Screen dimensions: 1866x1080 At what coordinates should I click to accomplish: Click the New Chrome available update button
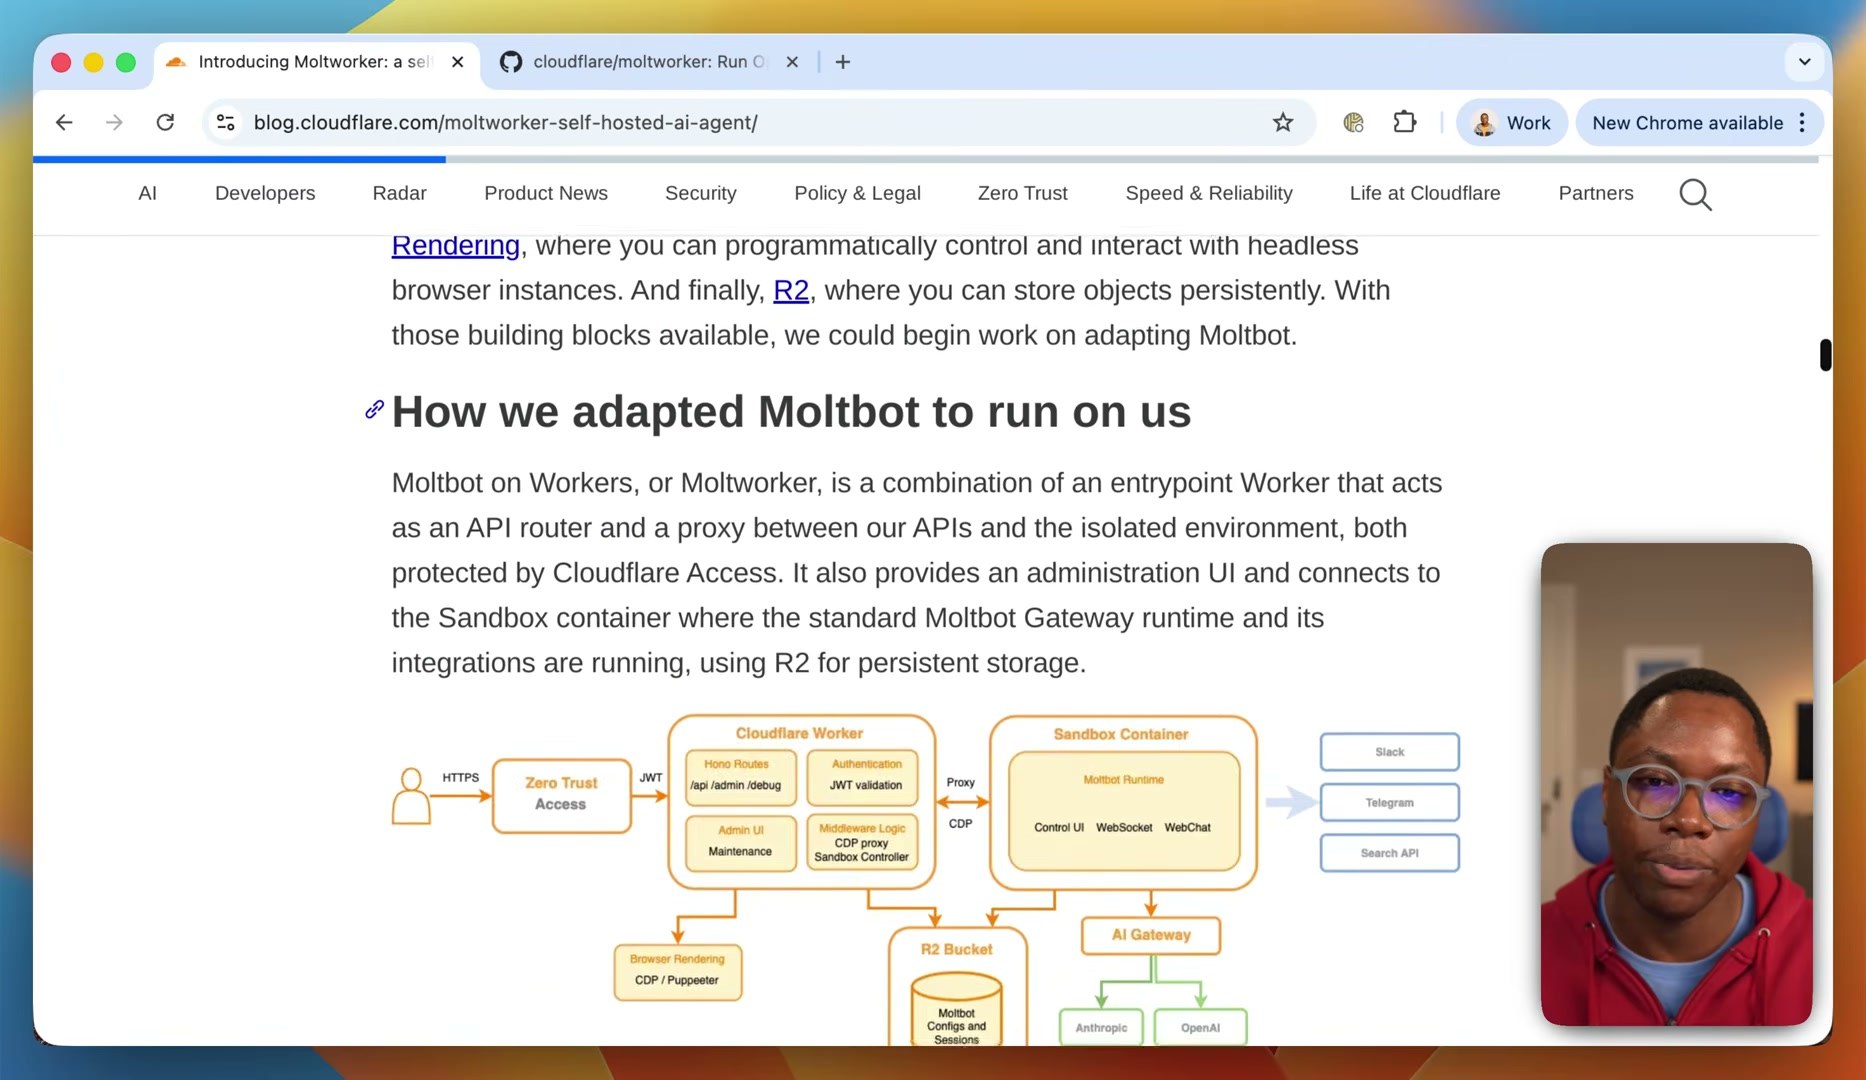pyautogui.click(x=1687, y=122)
